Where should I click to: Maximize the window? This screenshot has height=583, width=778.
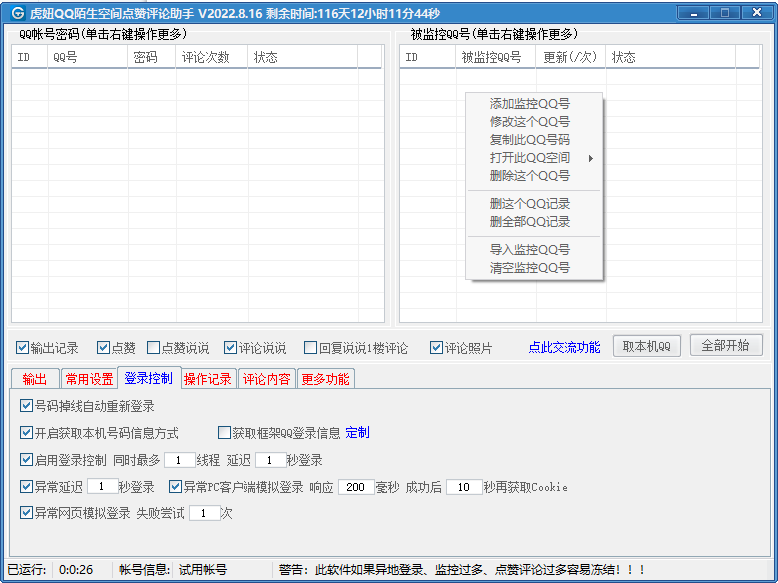[x=724, y=12]
